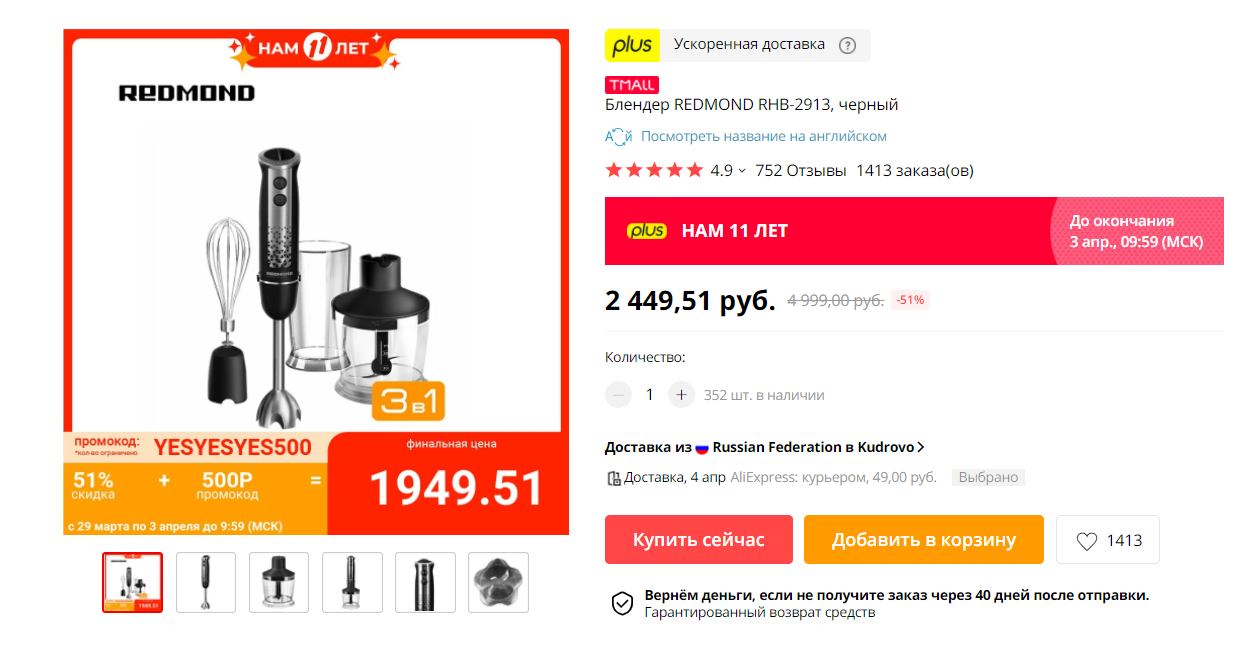Select the chopper bowl thumbnail

[279, 582]
